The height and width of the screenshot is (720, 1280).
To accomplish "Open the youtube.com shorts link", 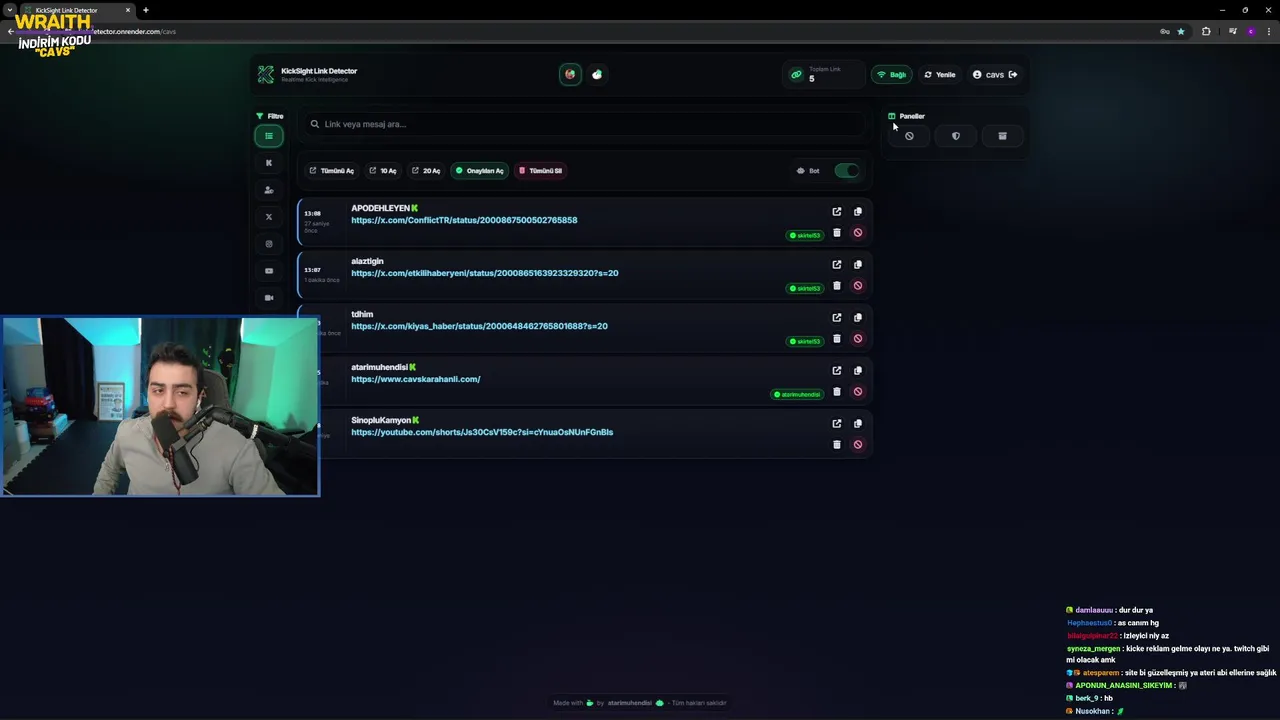I will [482, 432].
